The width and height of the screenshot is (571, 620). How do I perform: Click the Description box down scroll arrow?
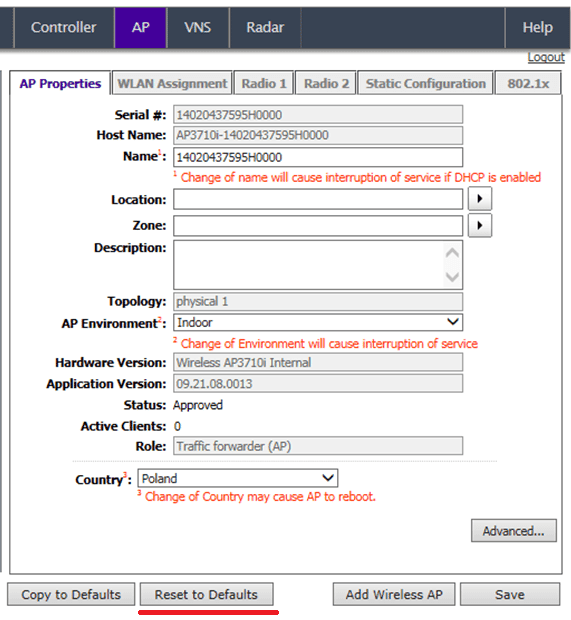point(452,276)
